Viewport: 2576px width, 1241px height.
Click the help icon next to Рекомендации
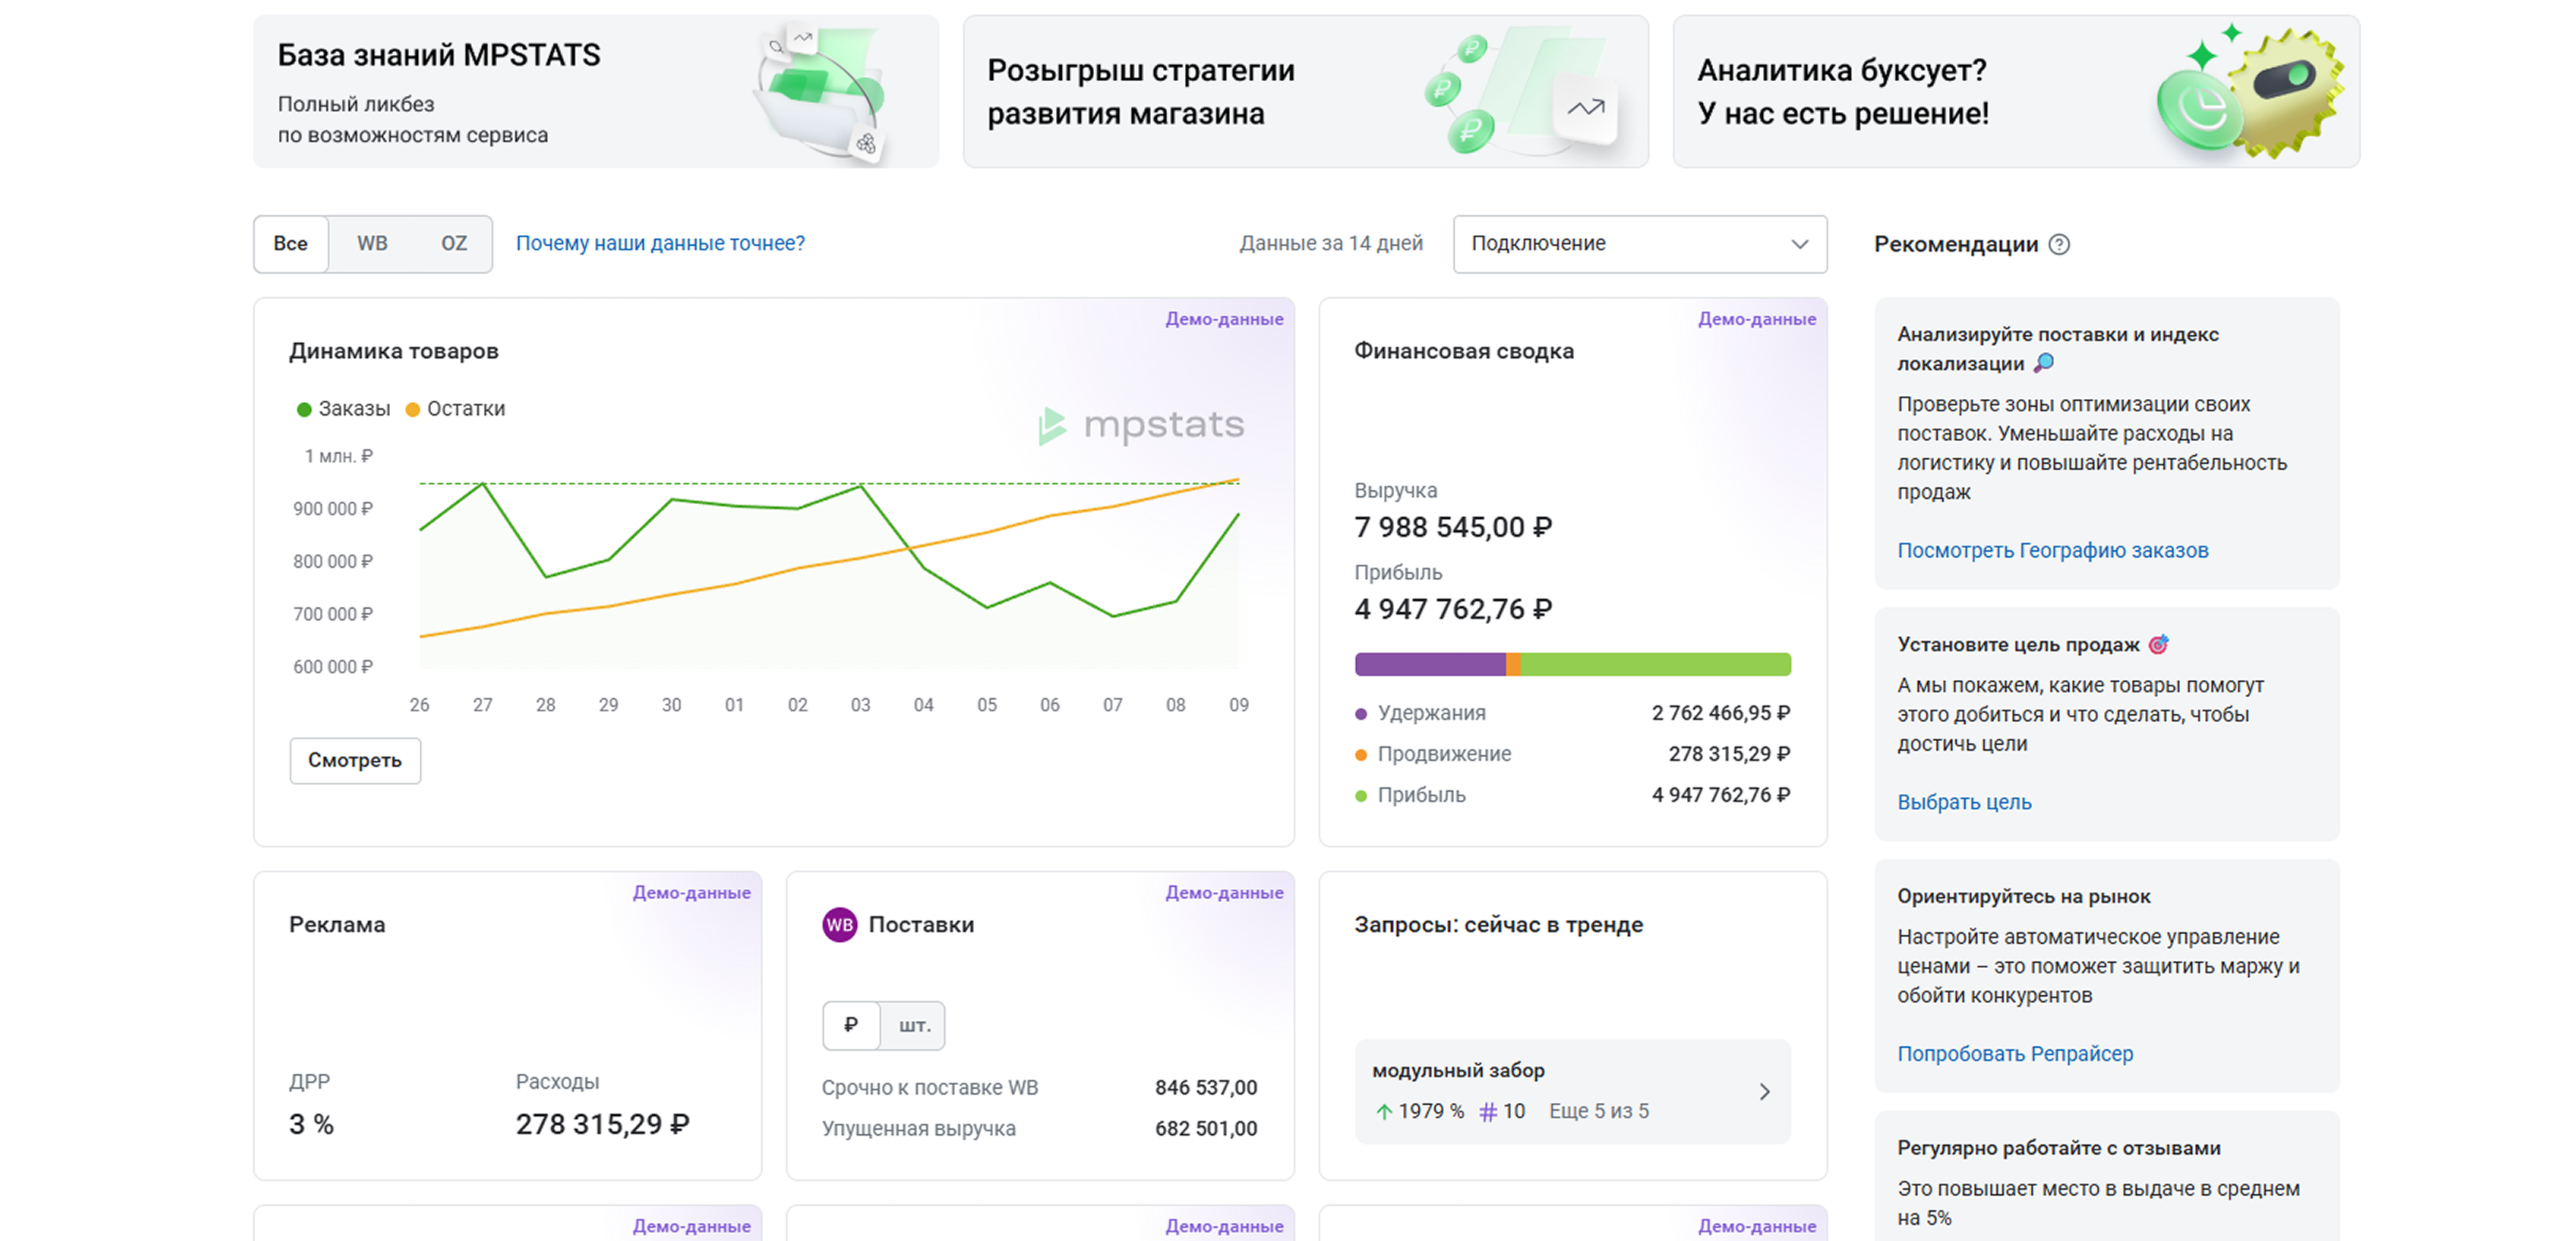(2059, 244)
